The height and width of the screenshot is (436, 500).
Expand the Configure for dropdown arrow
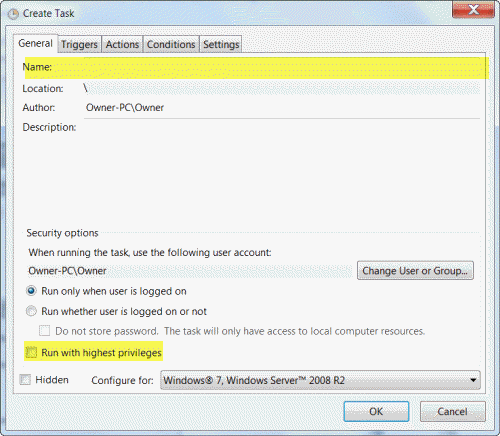click(x=473, y=380)
